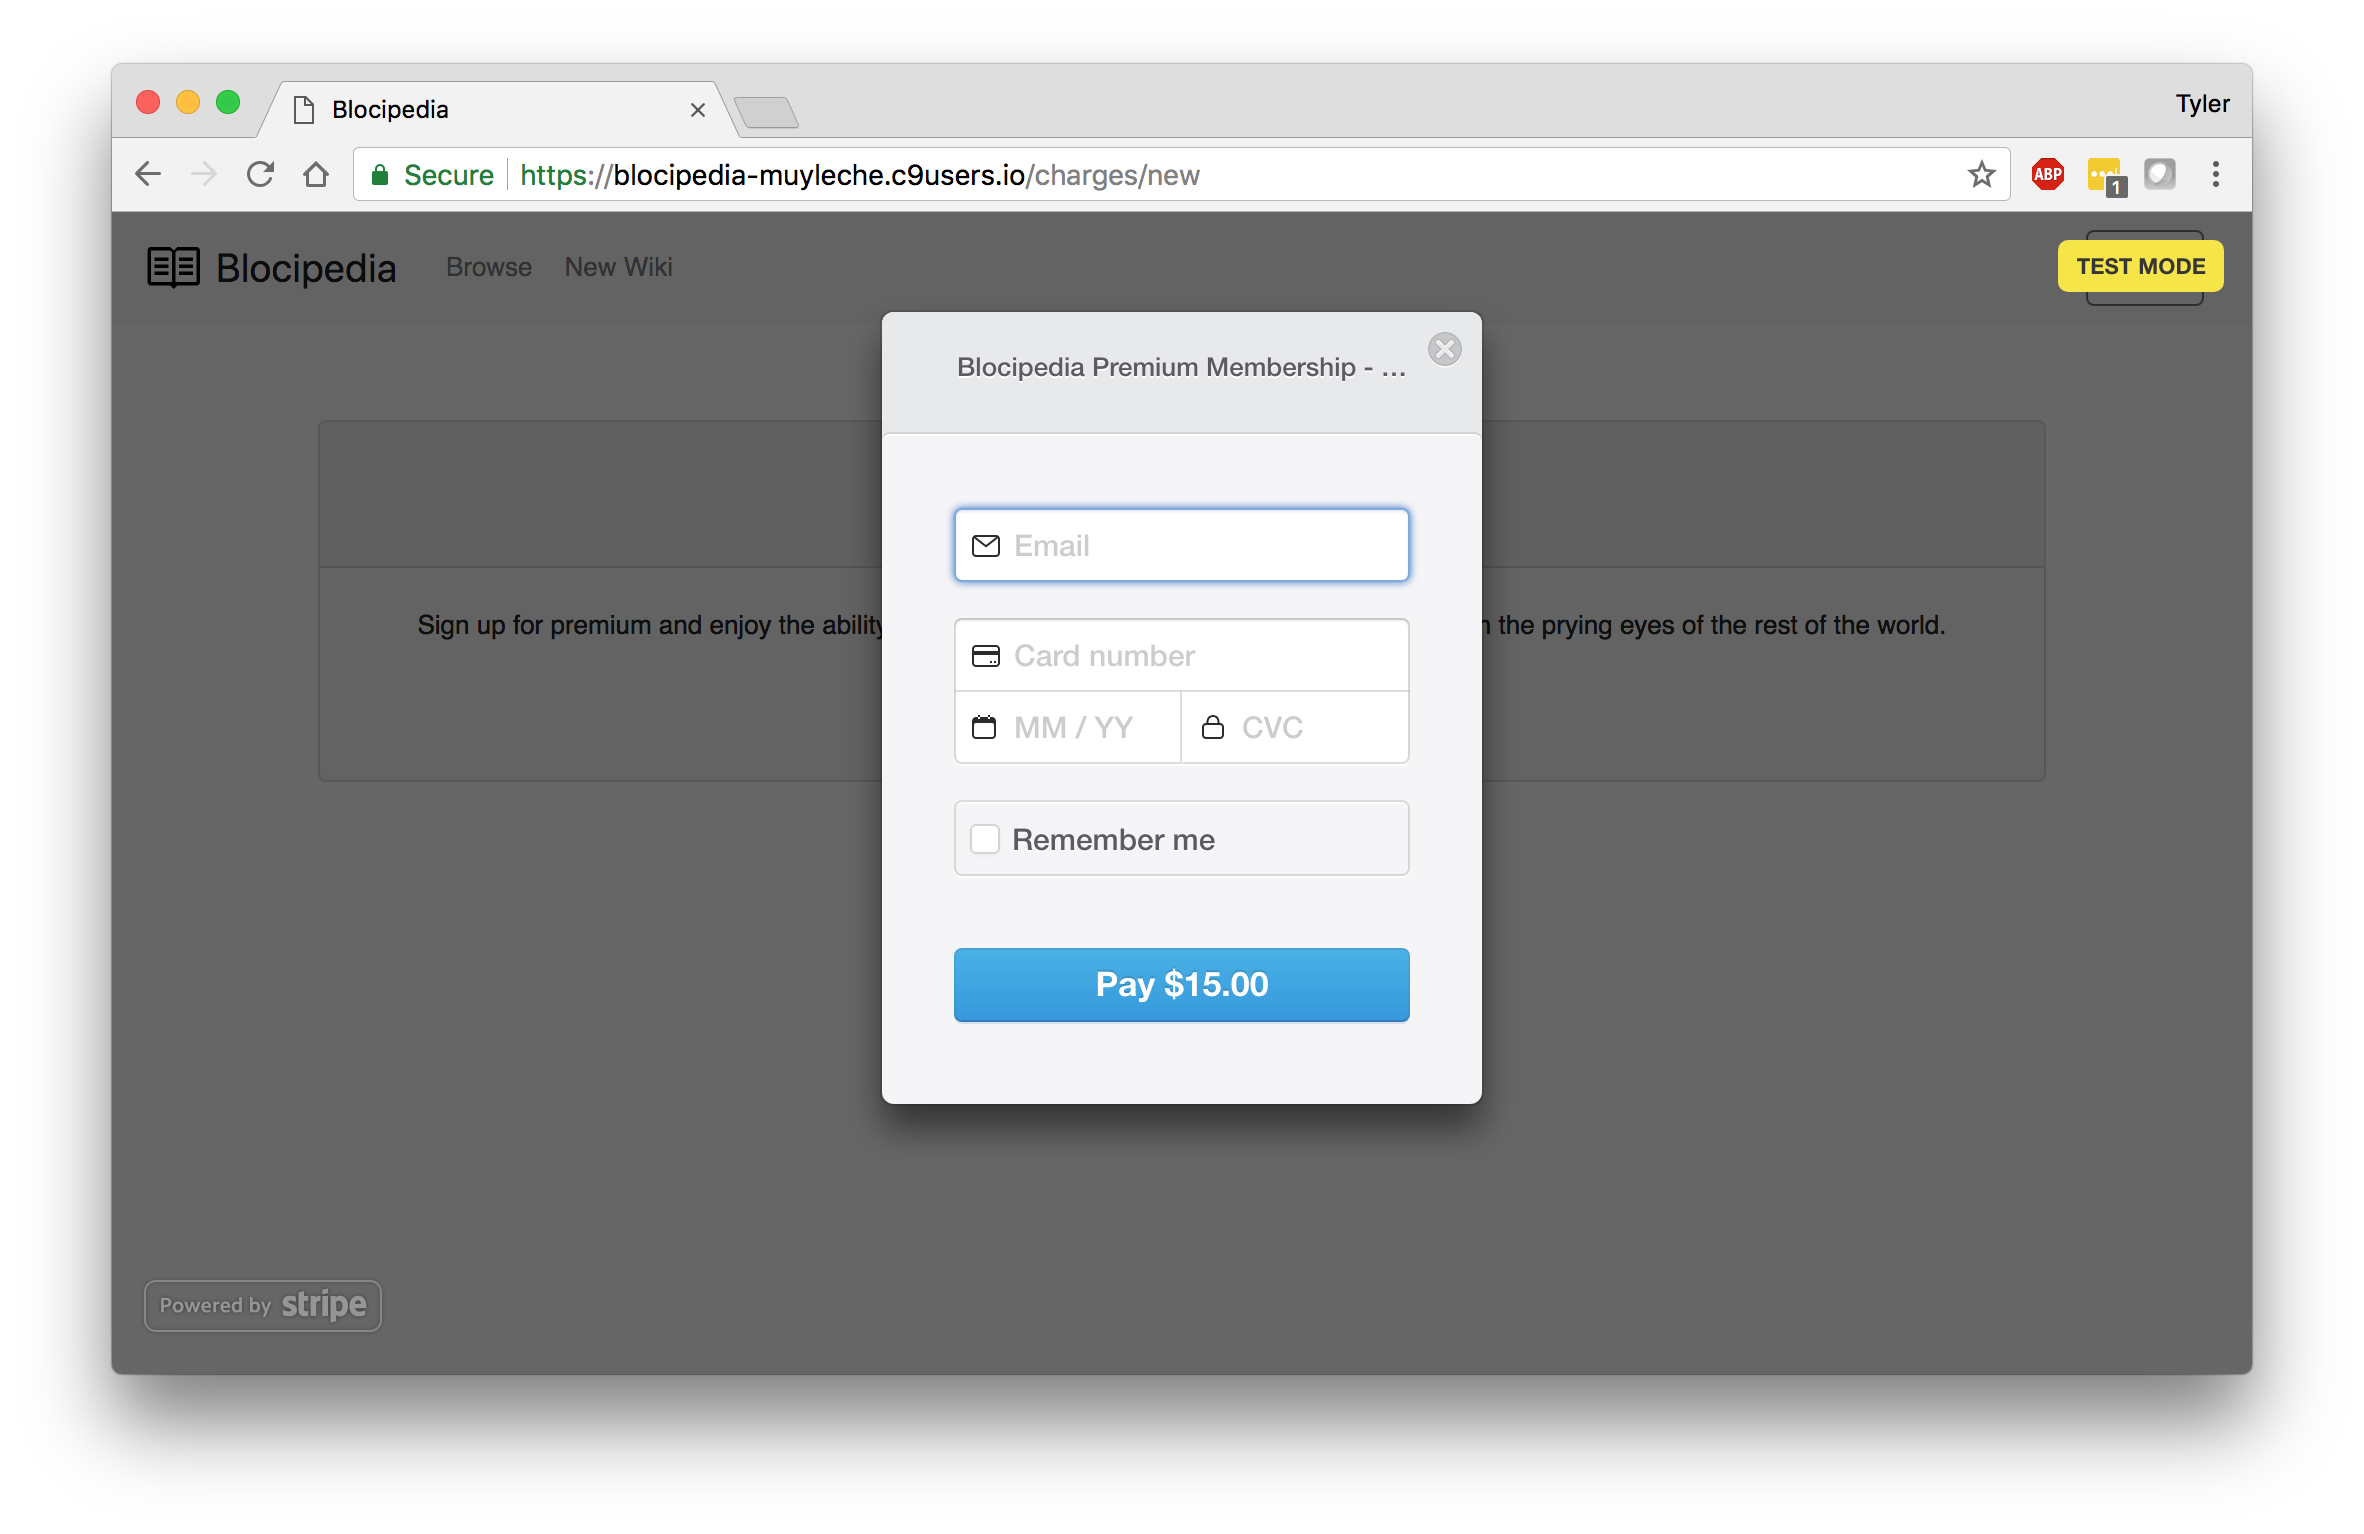
Task: Toggle the Remember me checkbox
Action: pos(984,839)
